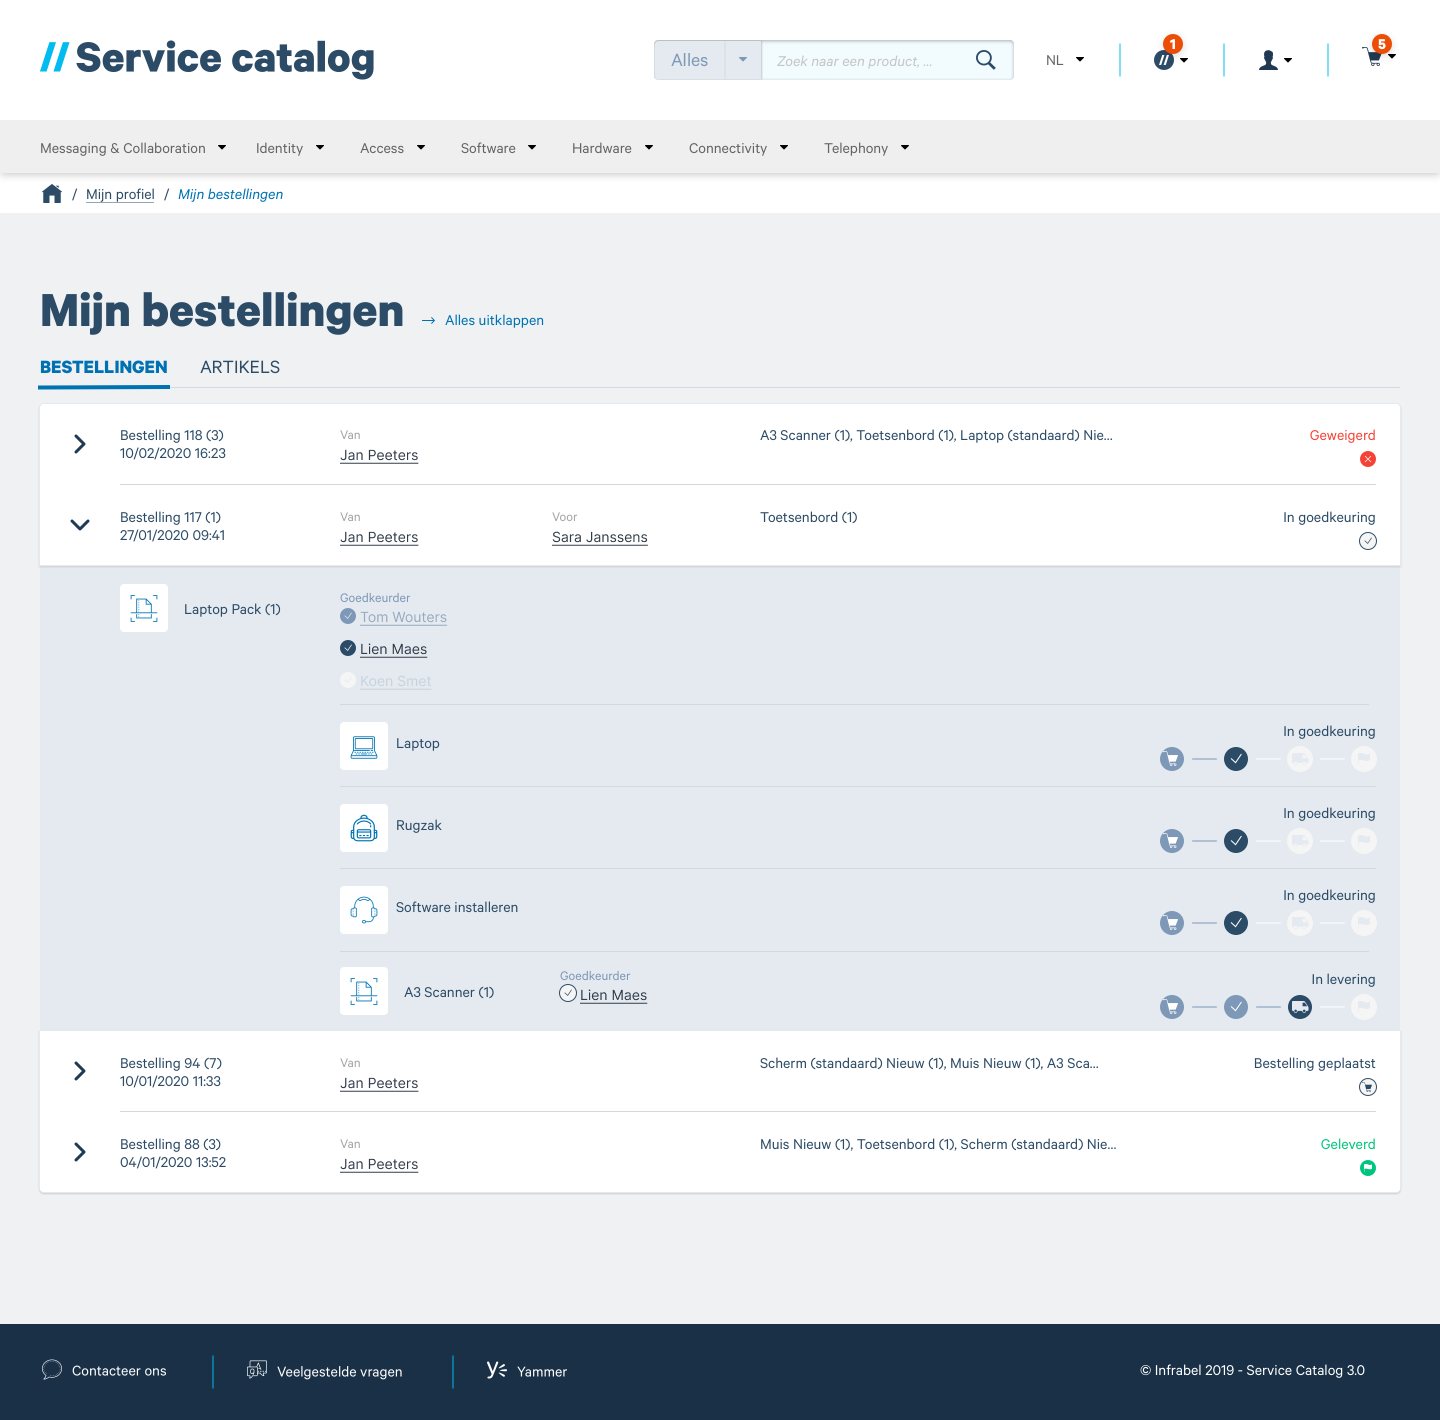Click the Alles uitklappen link
The height and width of the screenshot is (1420, 1440).
point(494,320)
